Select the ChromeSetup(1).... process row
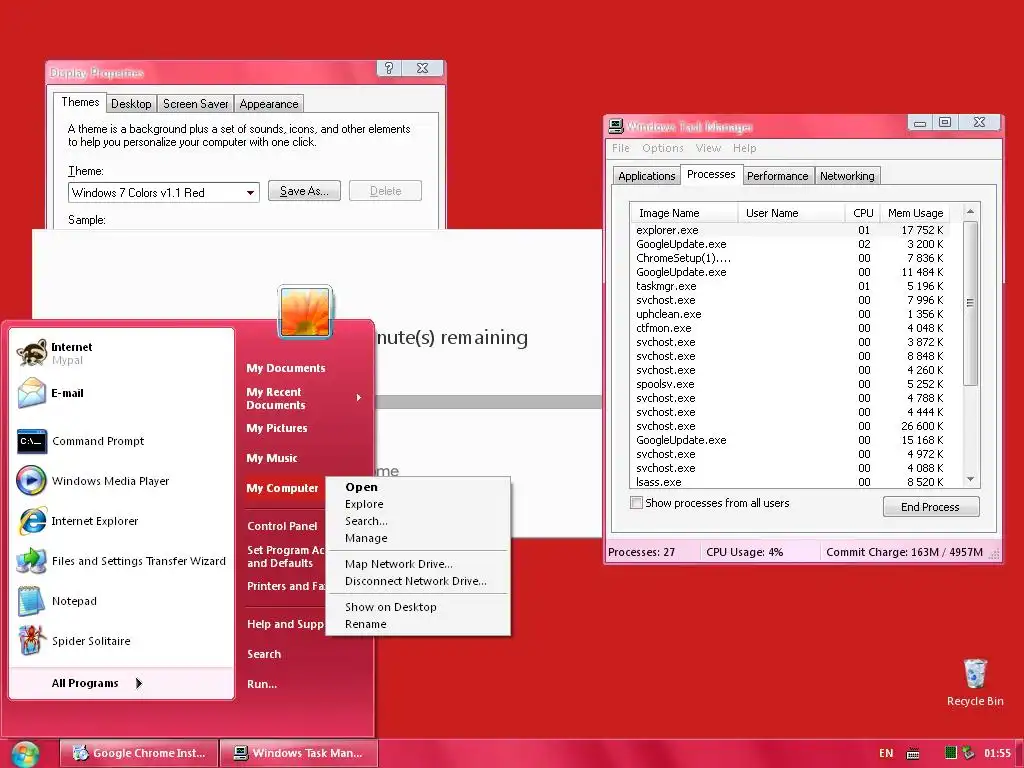The image size is (1024, 768). pyautogui.click(x=790, y=258)
